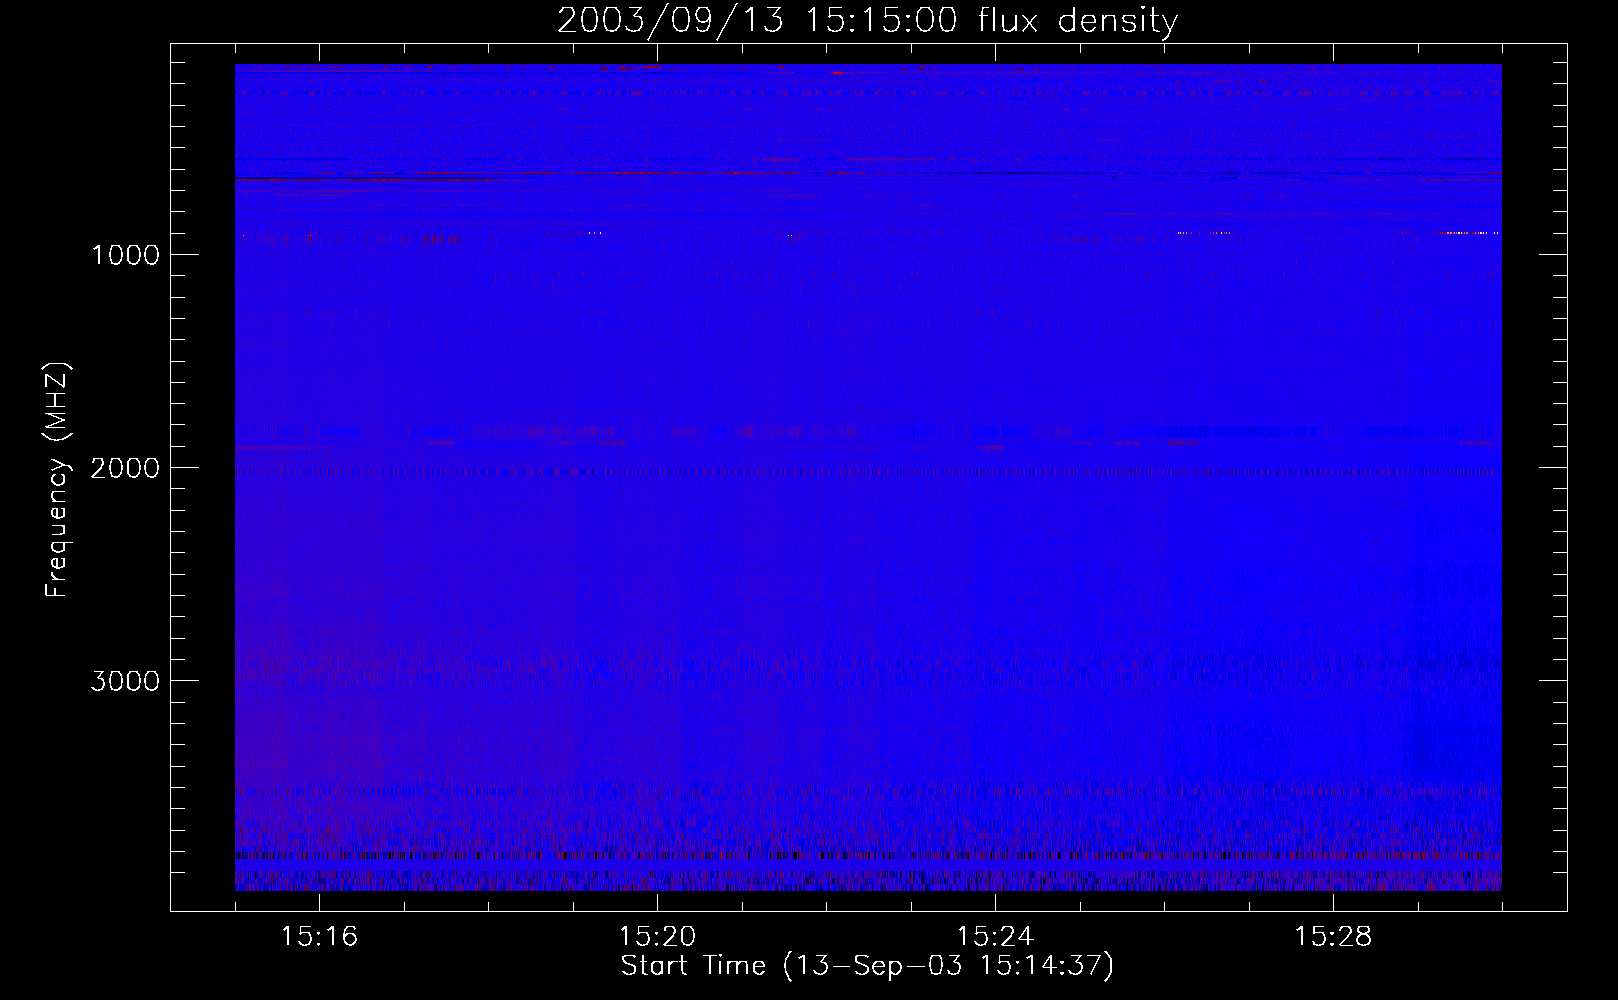Click the 'Start Time (13-Sep-03 15:14:37)' label
Screen dimensions: 1618x1000
(x=867, y=966)
